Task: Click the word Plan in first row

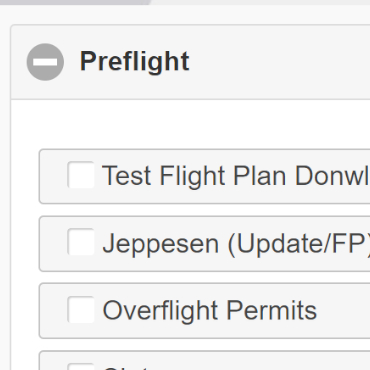Action: (x=259, y=176)
